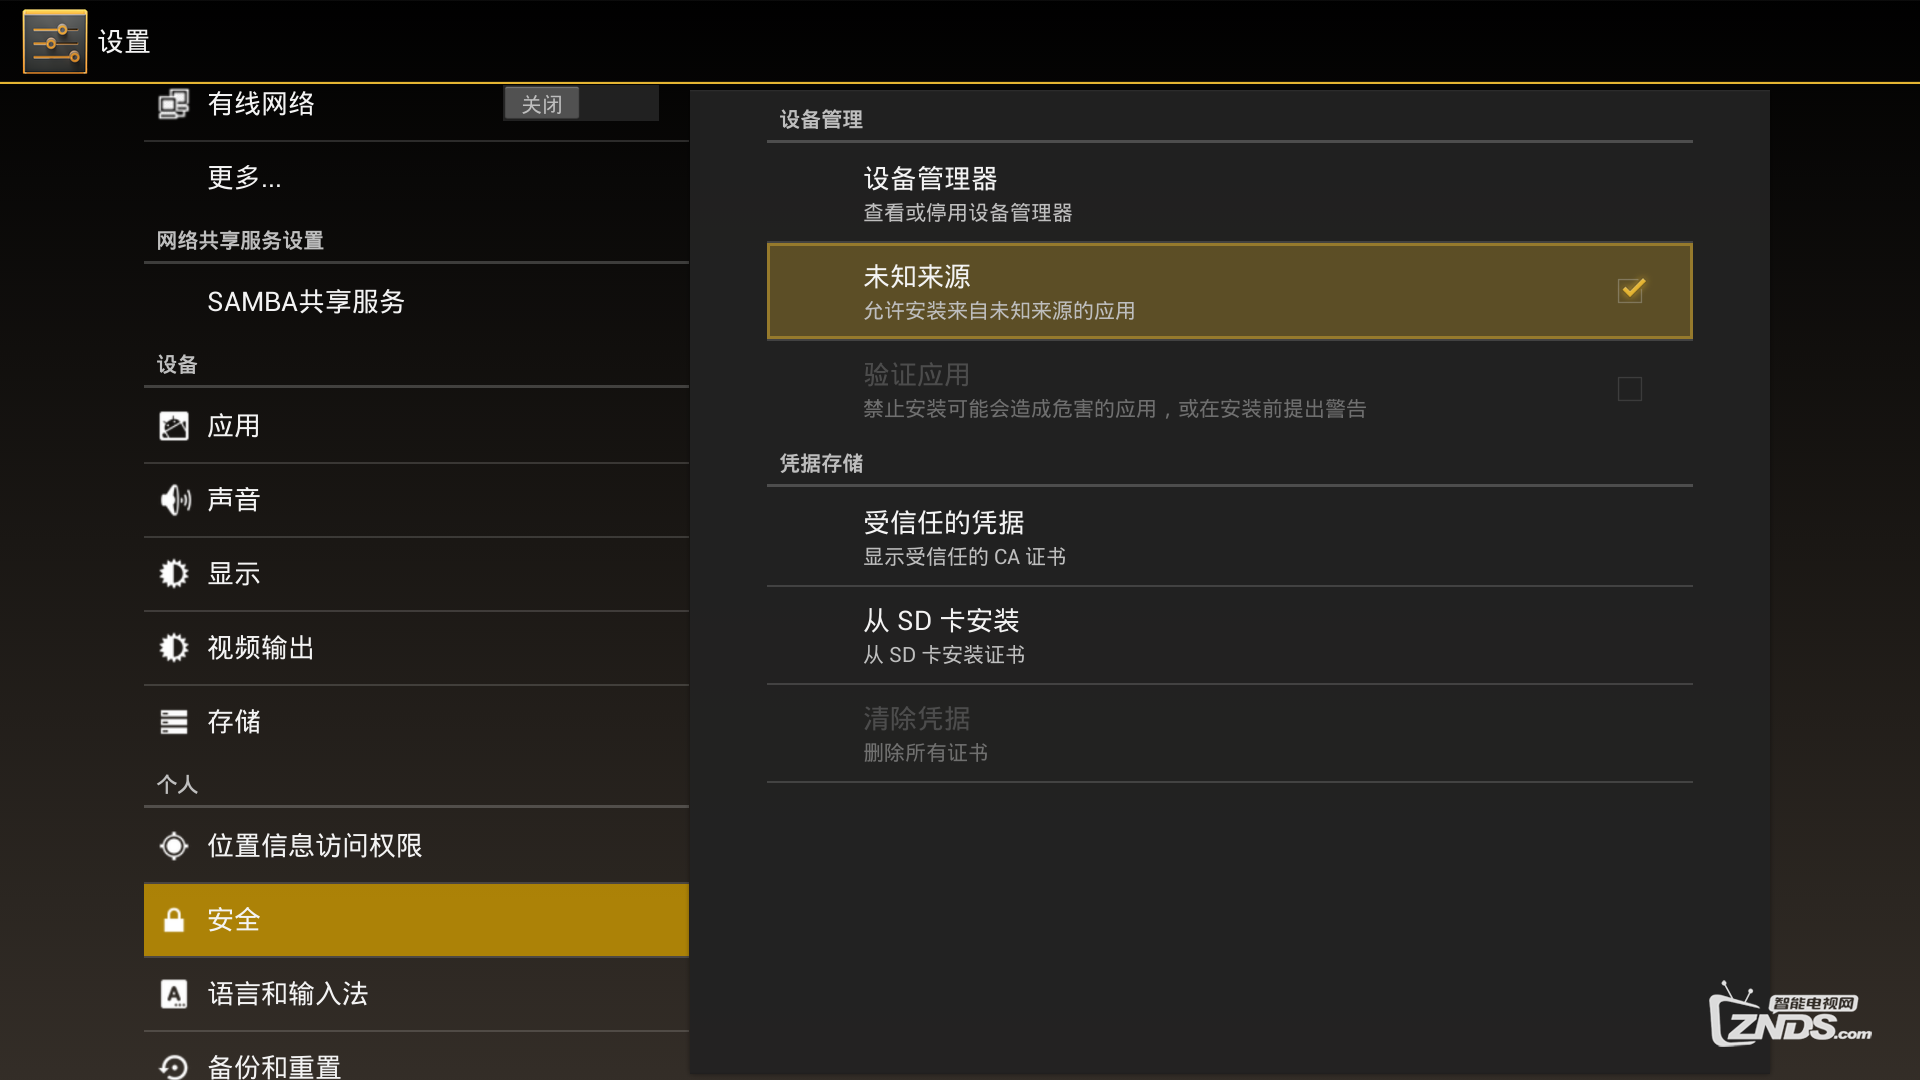Uncheck the 未知来源 checkbox
This screenshot has width=1920, height=1080.
[x=1631, y=291]
